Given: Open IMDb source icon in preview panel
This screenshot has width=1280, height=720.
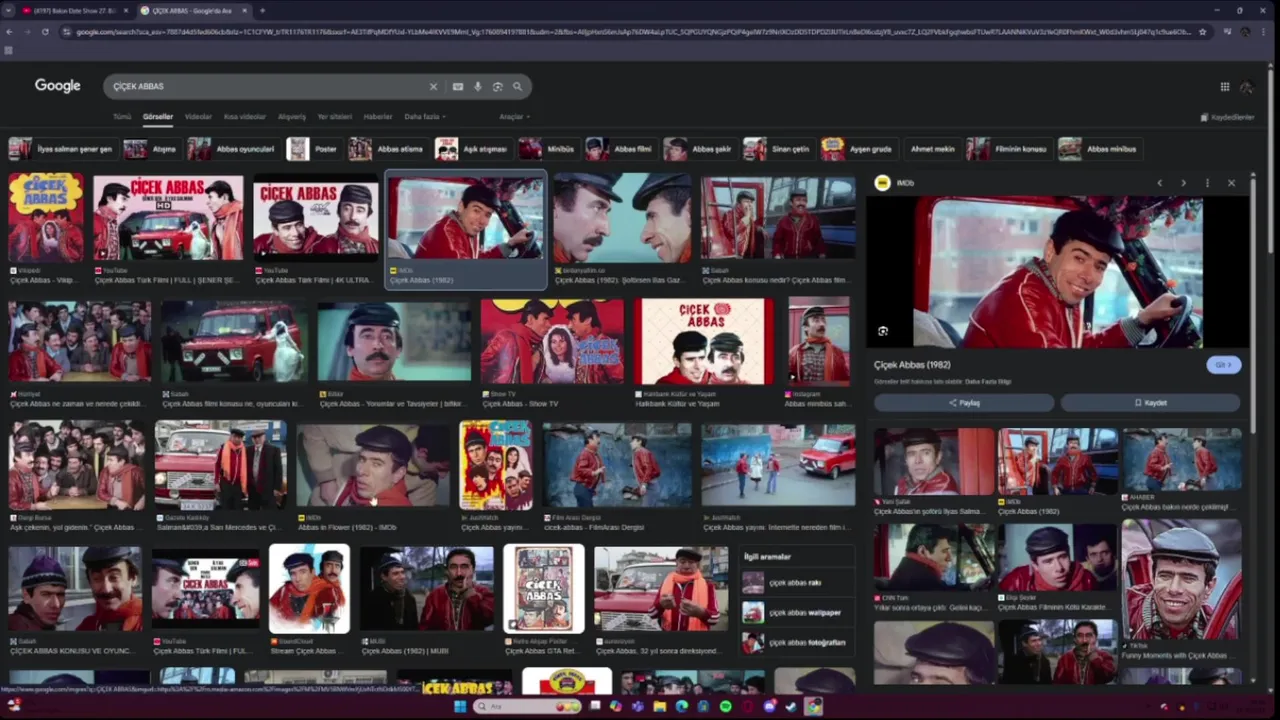Looking at the screenshot, I should 882,183.
